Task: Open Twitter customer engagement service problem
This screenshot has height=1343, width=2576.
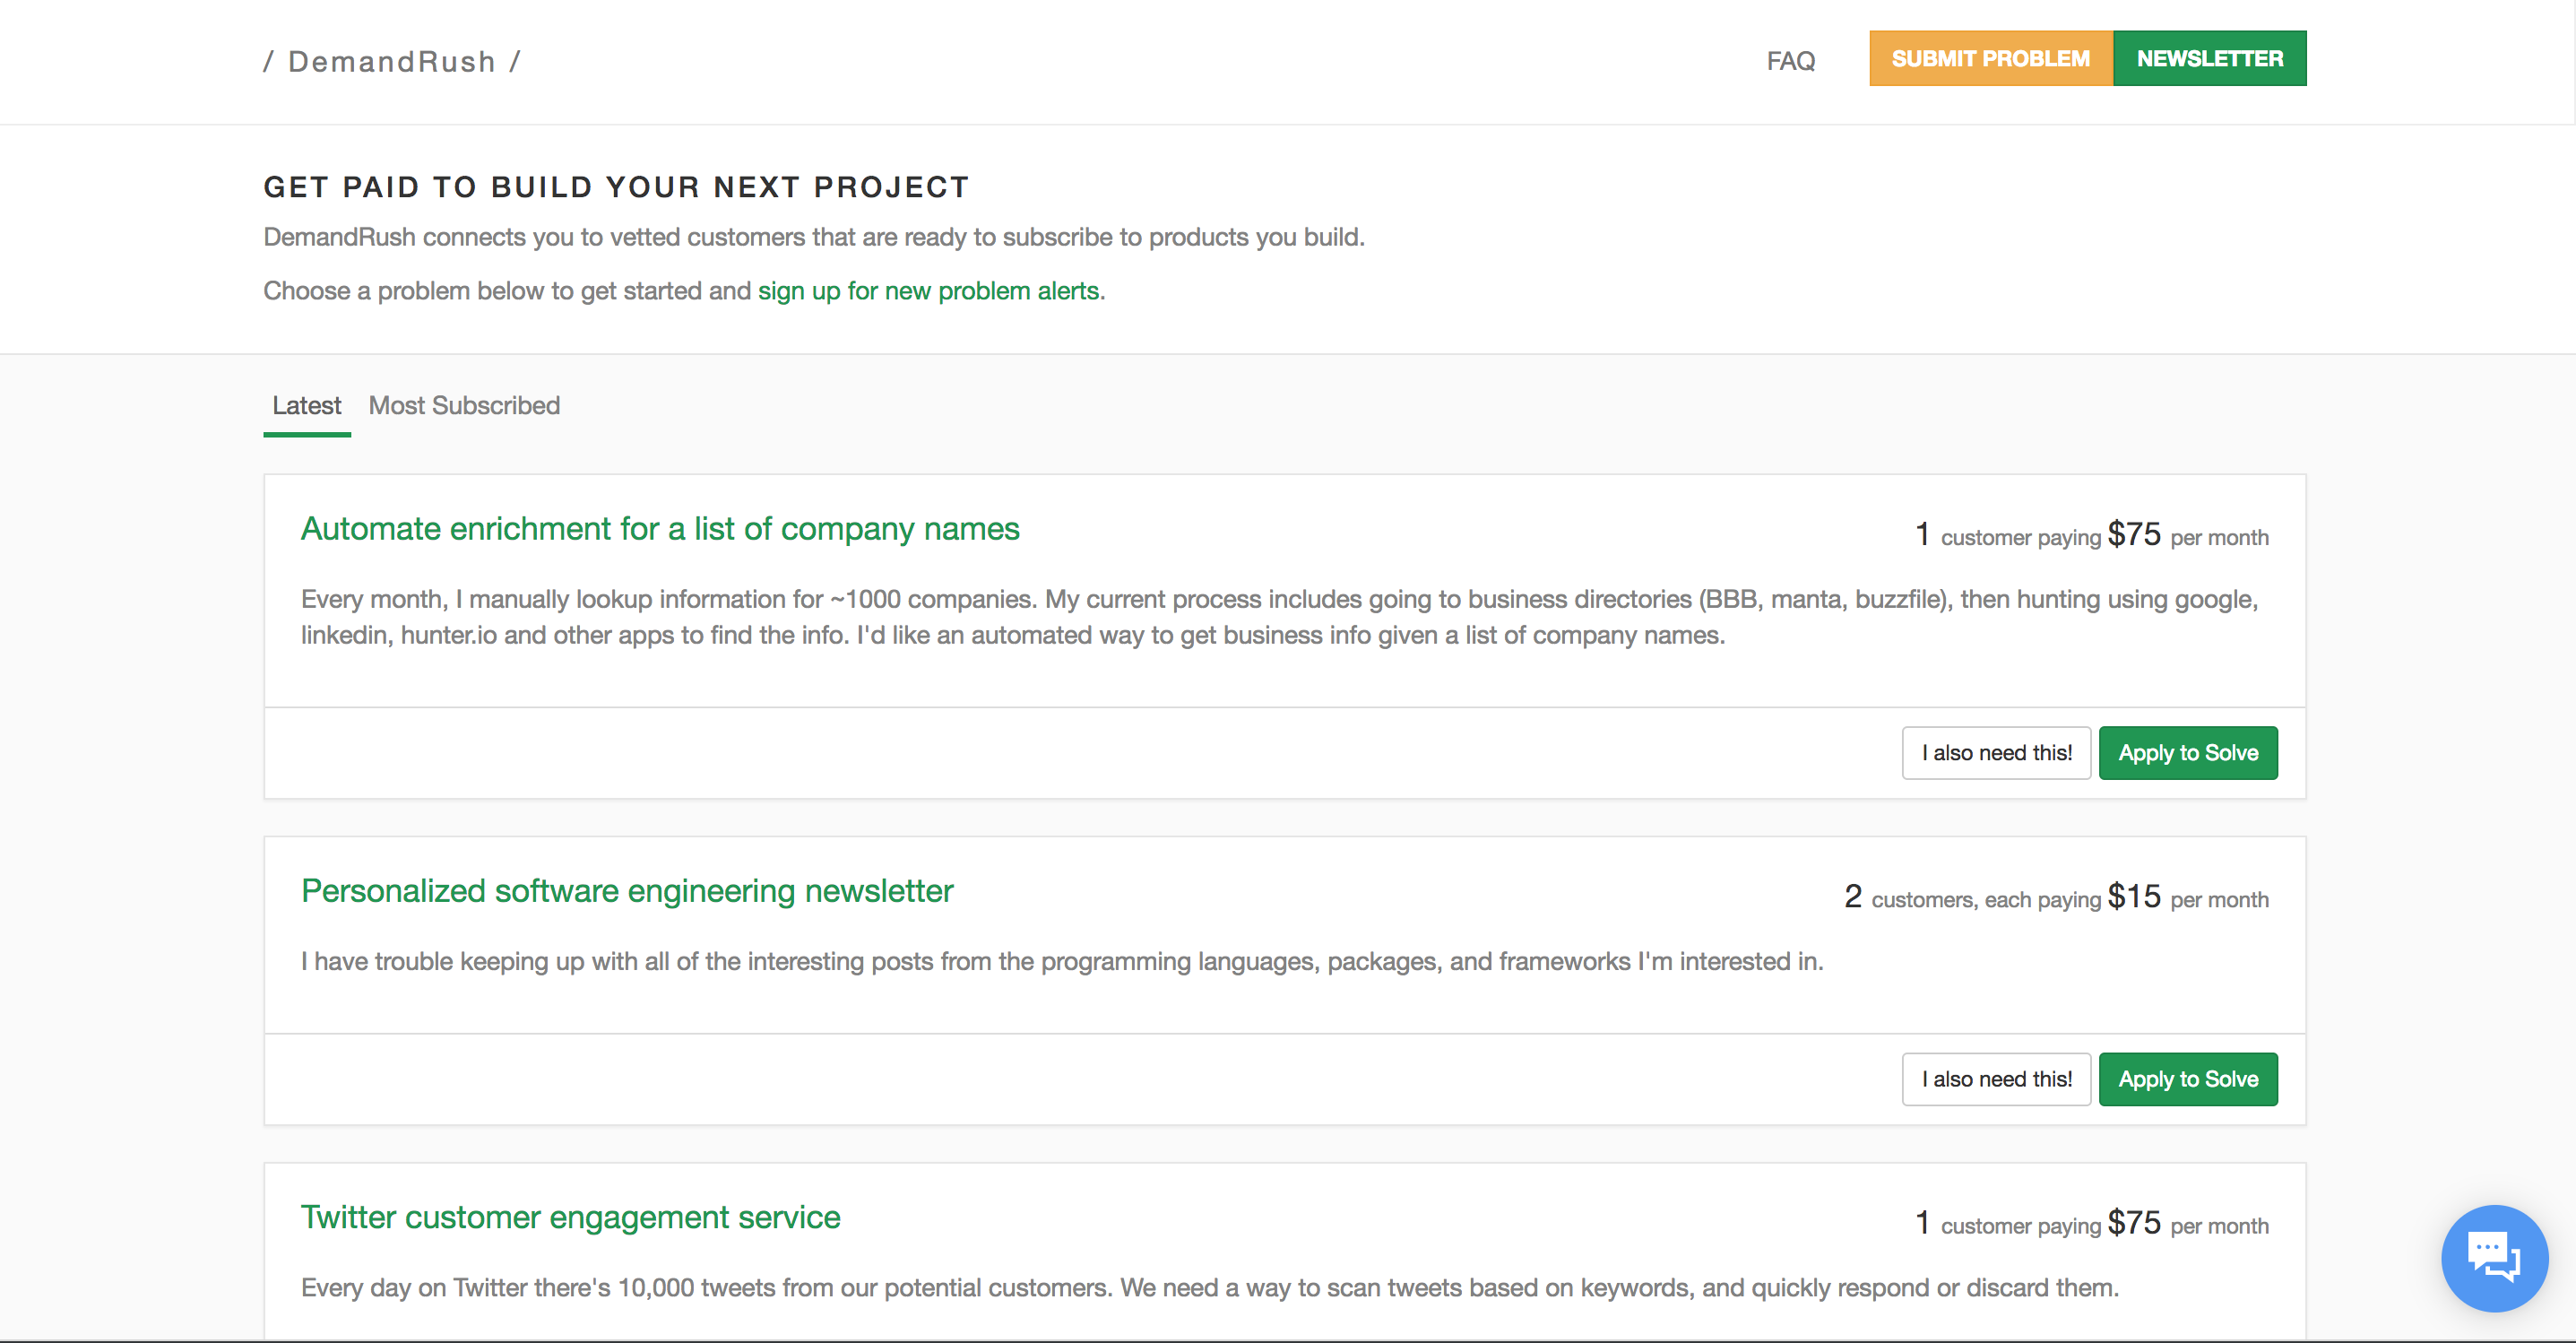Action: point(570,1217)
